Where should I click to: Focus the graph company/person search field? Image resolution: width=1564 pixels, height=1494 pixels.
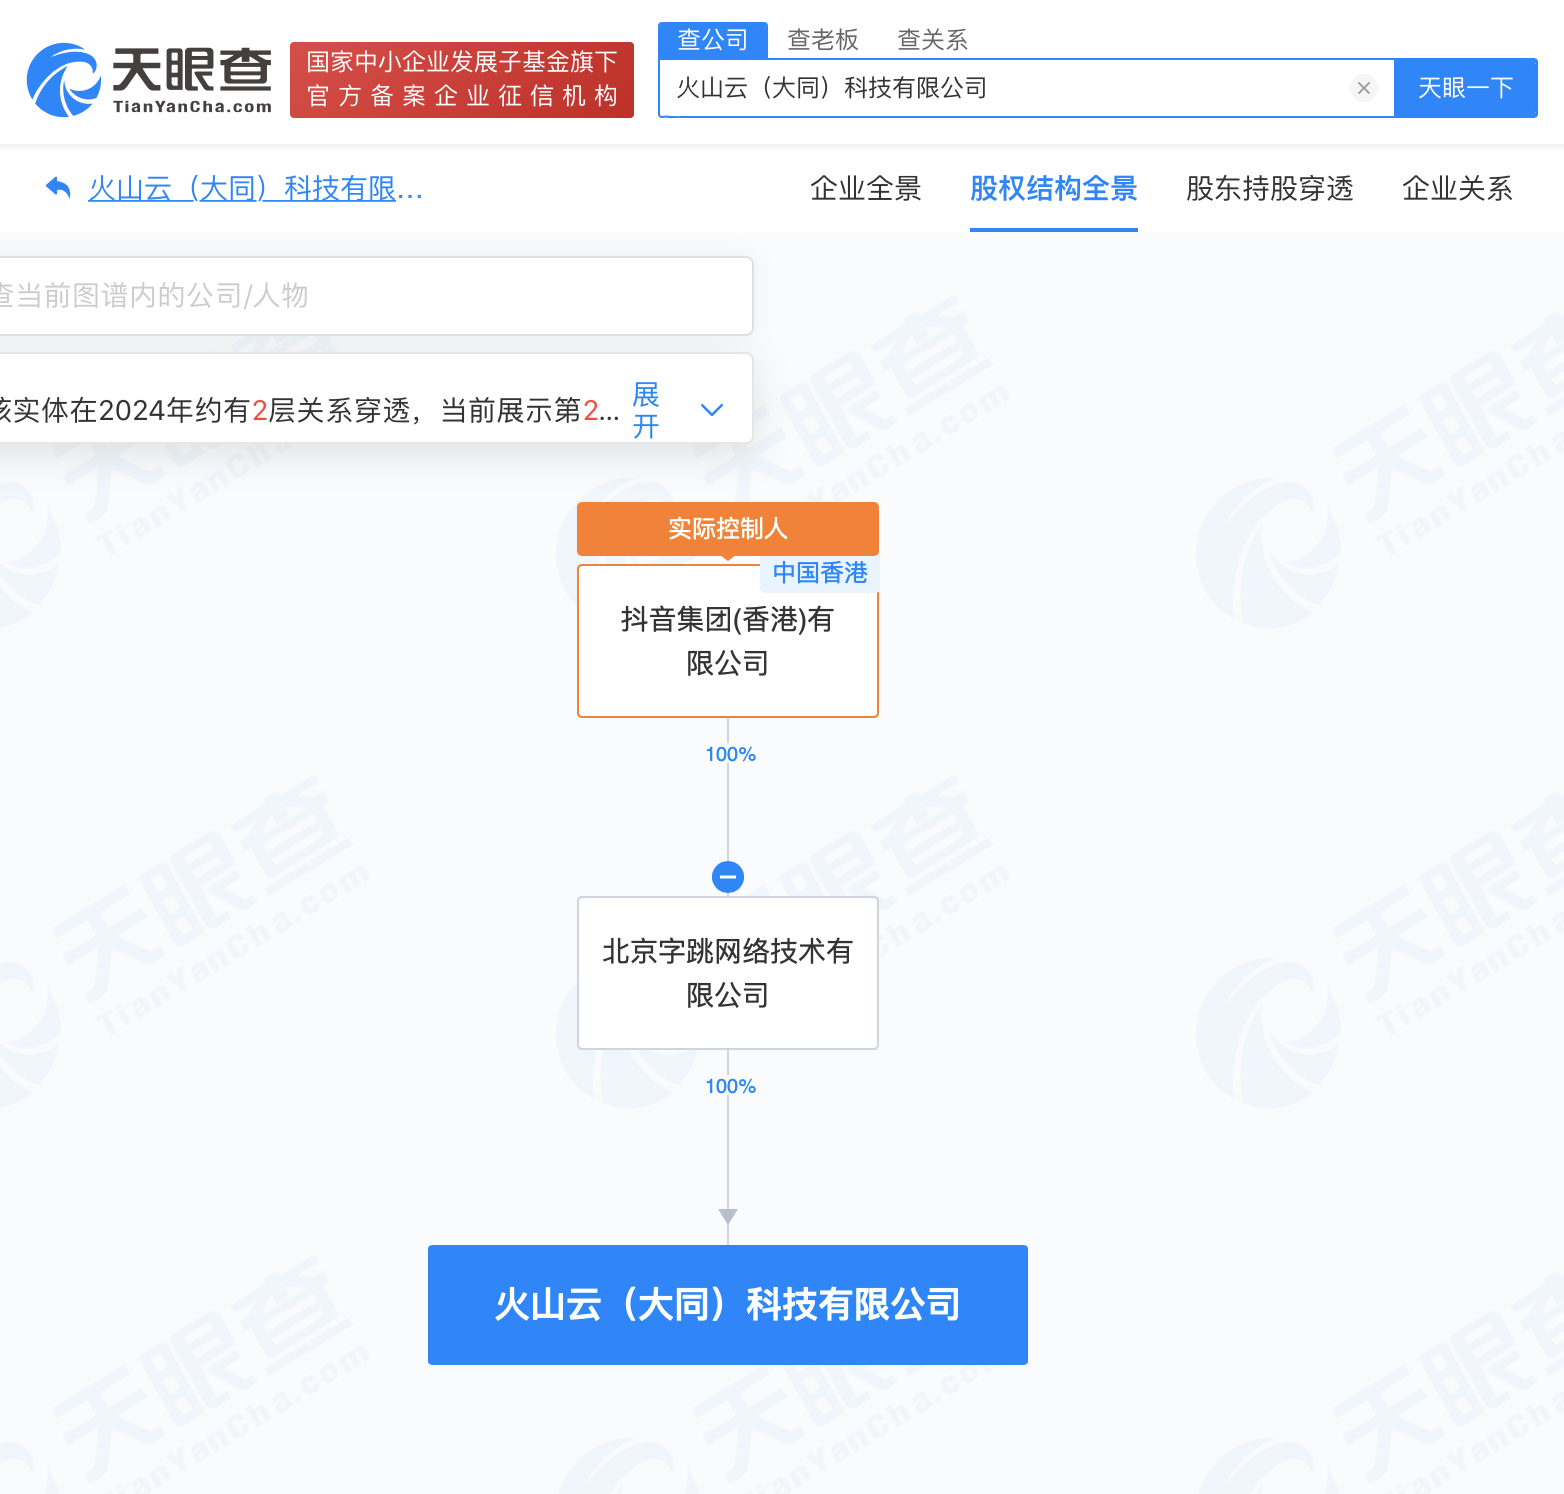tap(375, 296)
